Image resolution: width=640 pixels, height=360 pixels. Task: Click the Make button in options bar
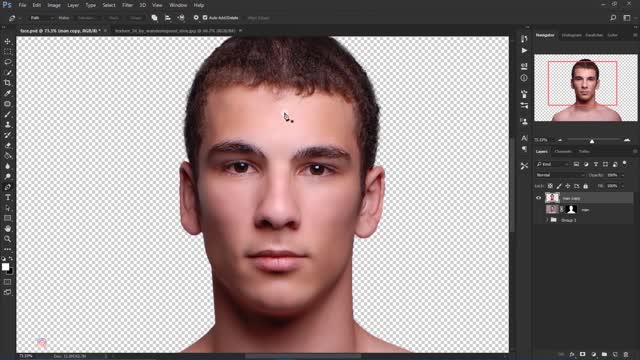coord(64,18)
